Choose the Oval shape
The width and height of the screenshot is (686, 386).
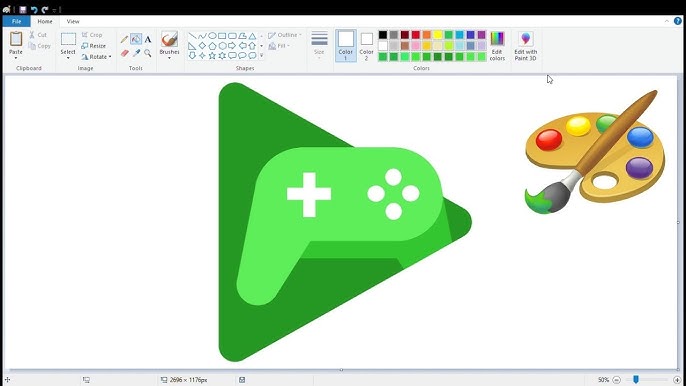coord(212,36)
